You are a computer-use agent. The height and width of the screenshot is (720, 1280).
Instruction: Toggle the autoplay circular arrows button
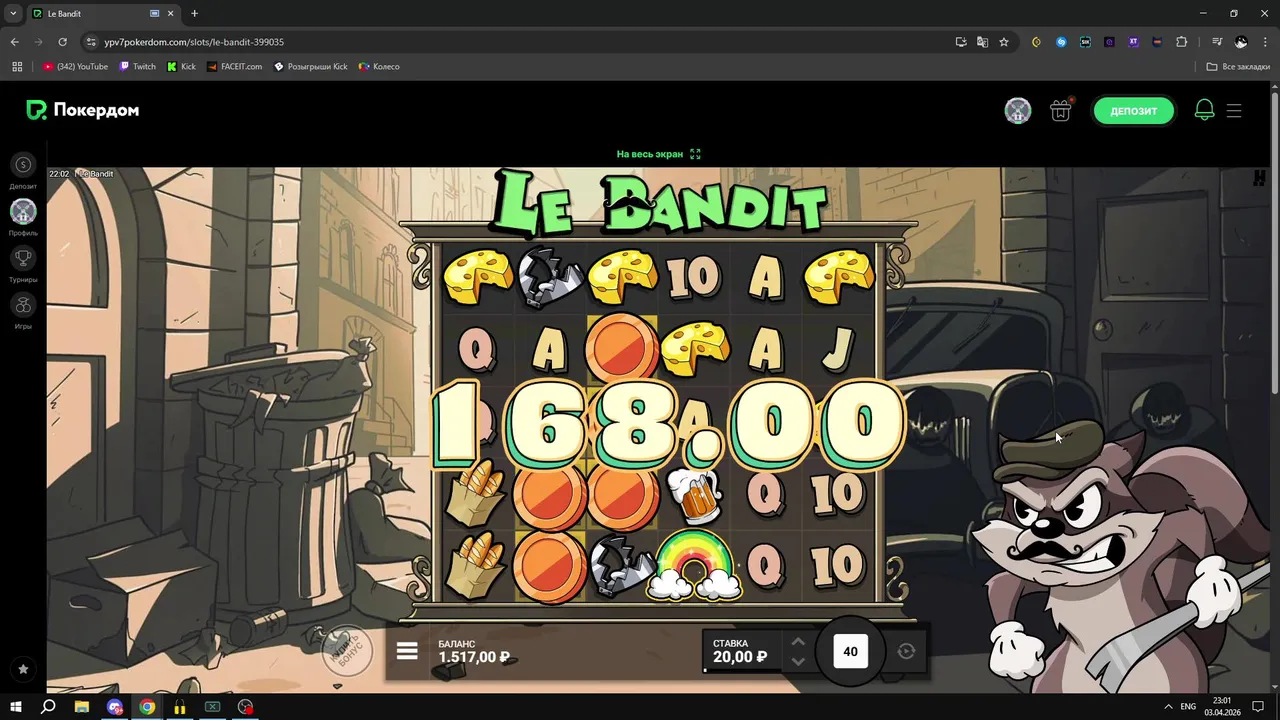pos(907,651)
